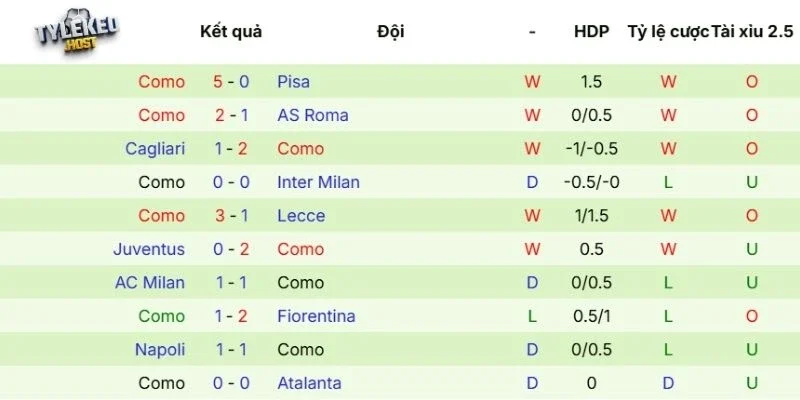The height and width of the screenshot is (400, 800).
Task: Click the Lecce team name
Action: (x=300, y=216)
